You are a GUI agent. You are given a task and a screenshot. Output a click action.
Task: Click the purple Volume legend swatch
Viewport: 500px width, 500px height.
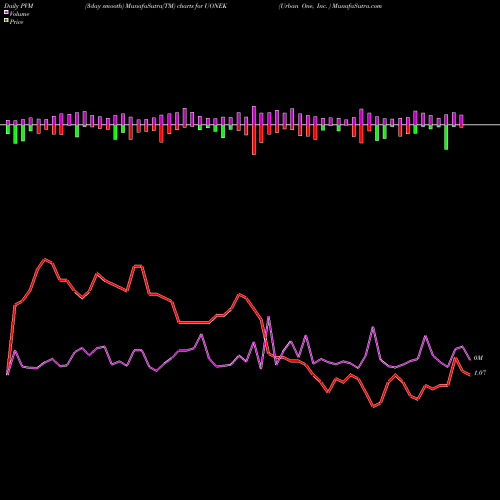[6, 12]
